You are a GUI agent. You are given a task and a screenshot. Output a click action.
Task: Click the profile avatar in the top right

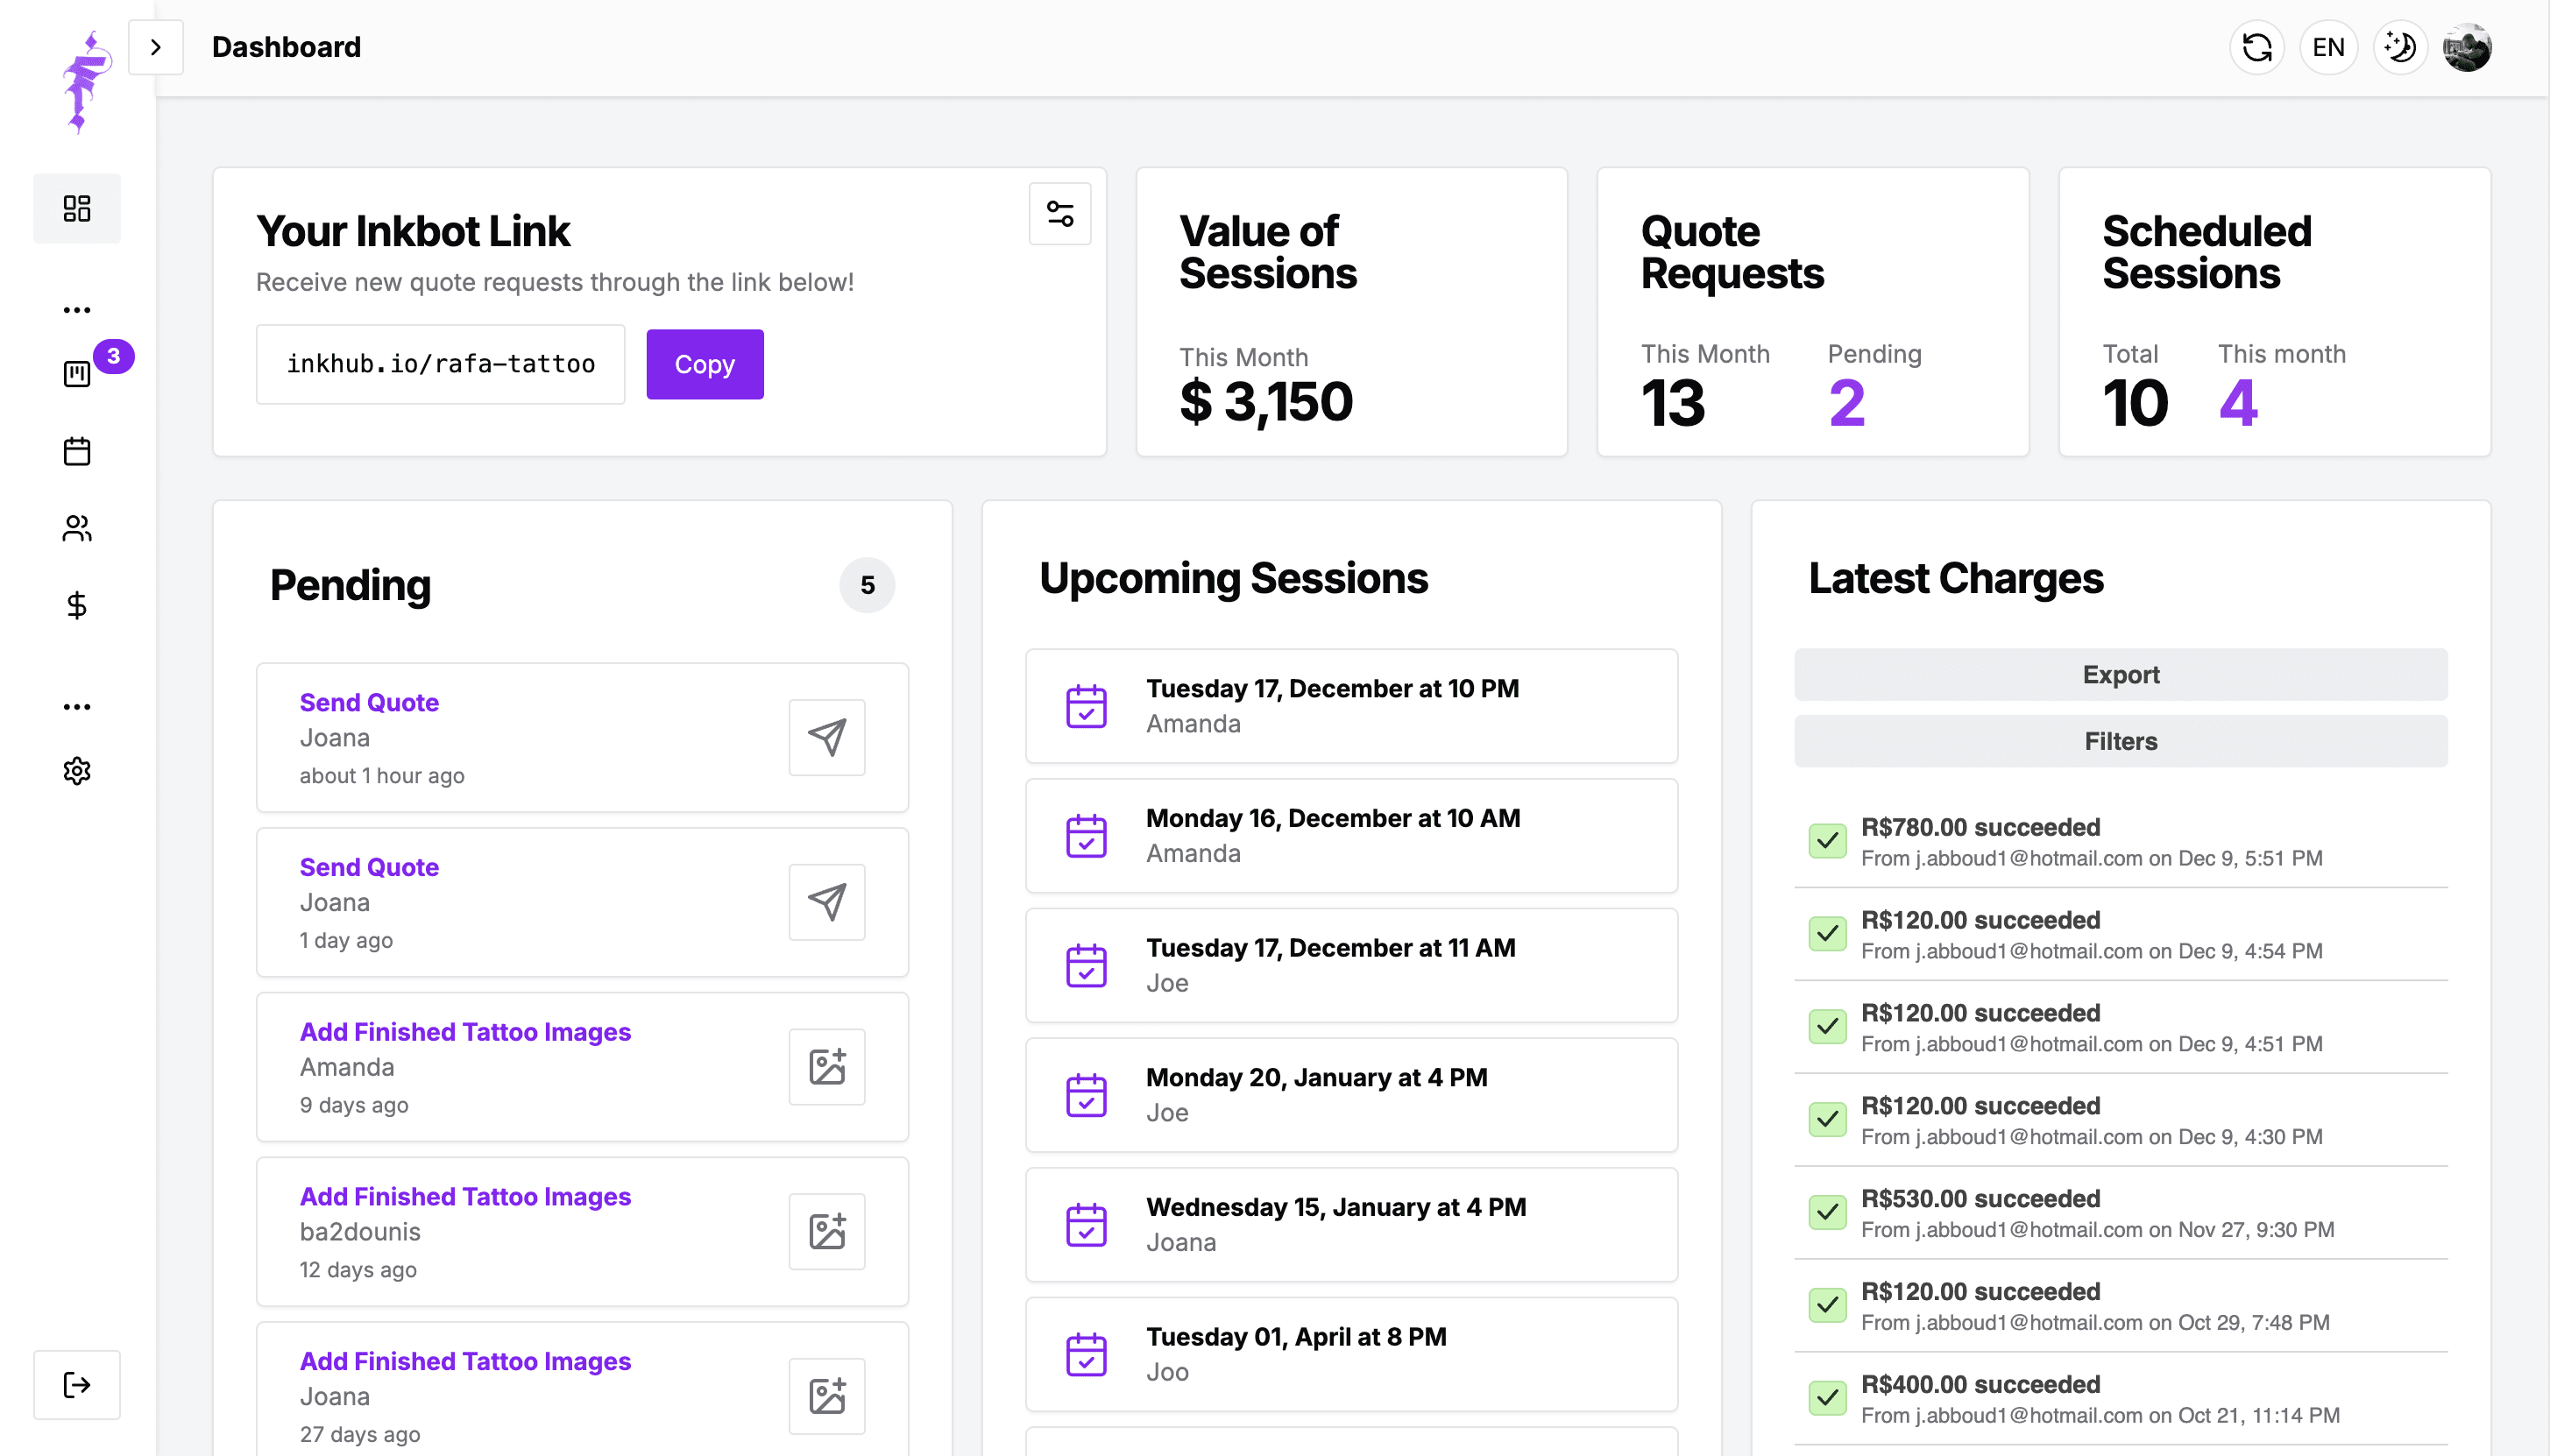pos(2468,47)
